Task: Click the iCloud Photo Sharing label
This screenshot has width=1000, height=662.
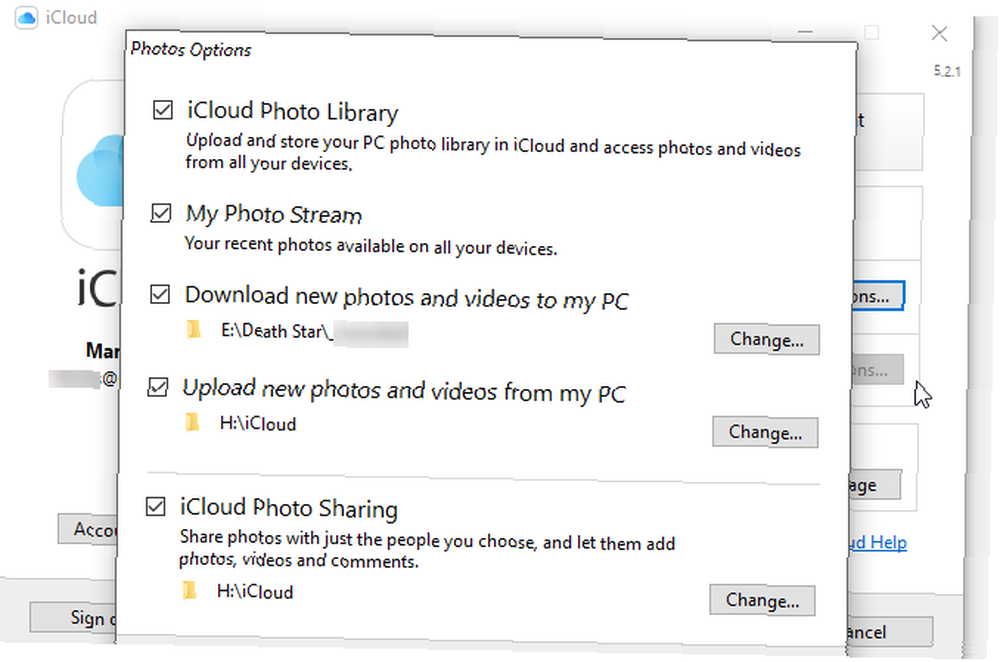Action: pos(289,508)
